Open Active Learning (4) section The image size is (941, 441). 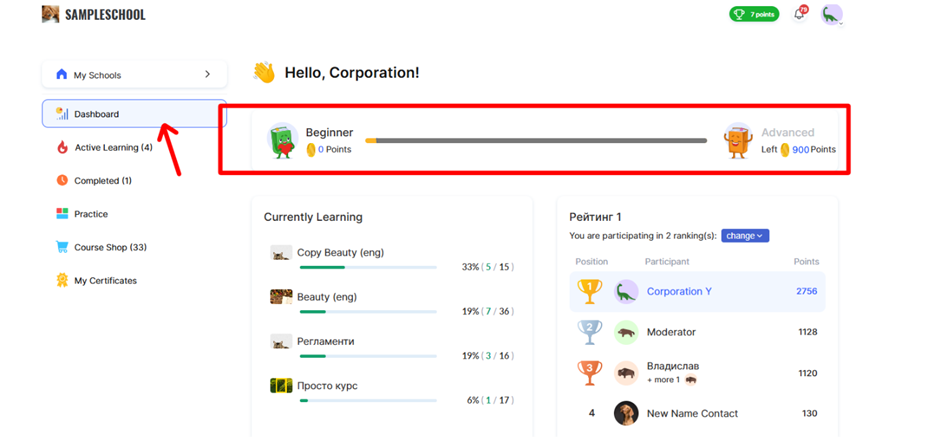tap(113, 148)
